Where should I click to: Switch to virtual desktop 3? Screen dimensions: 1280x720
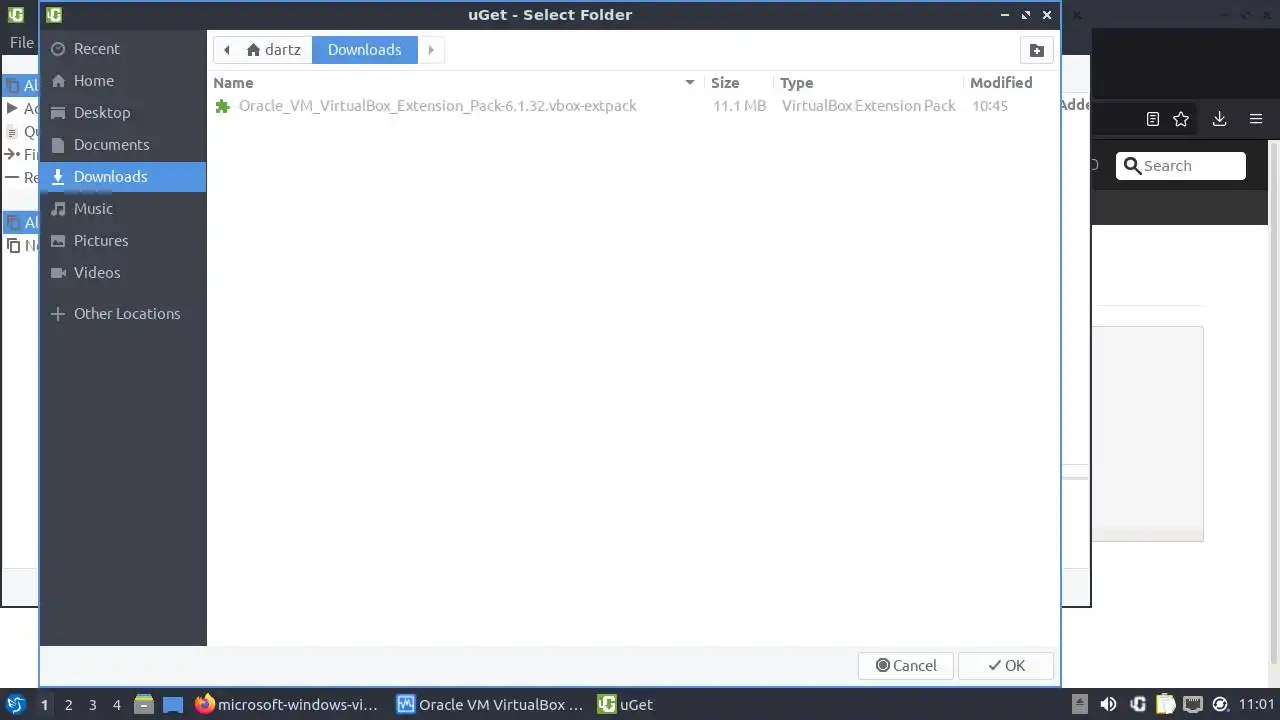(x=92, y=705)
